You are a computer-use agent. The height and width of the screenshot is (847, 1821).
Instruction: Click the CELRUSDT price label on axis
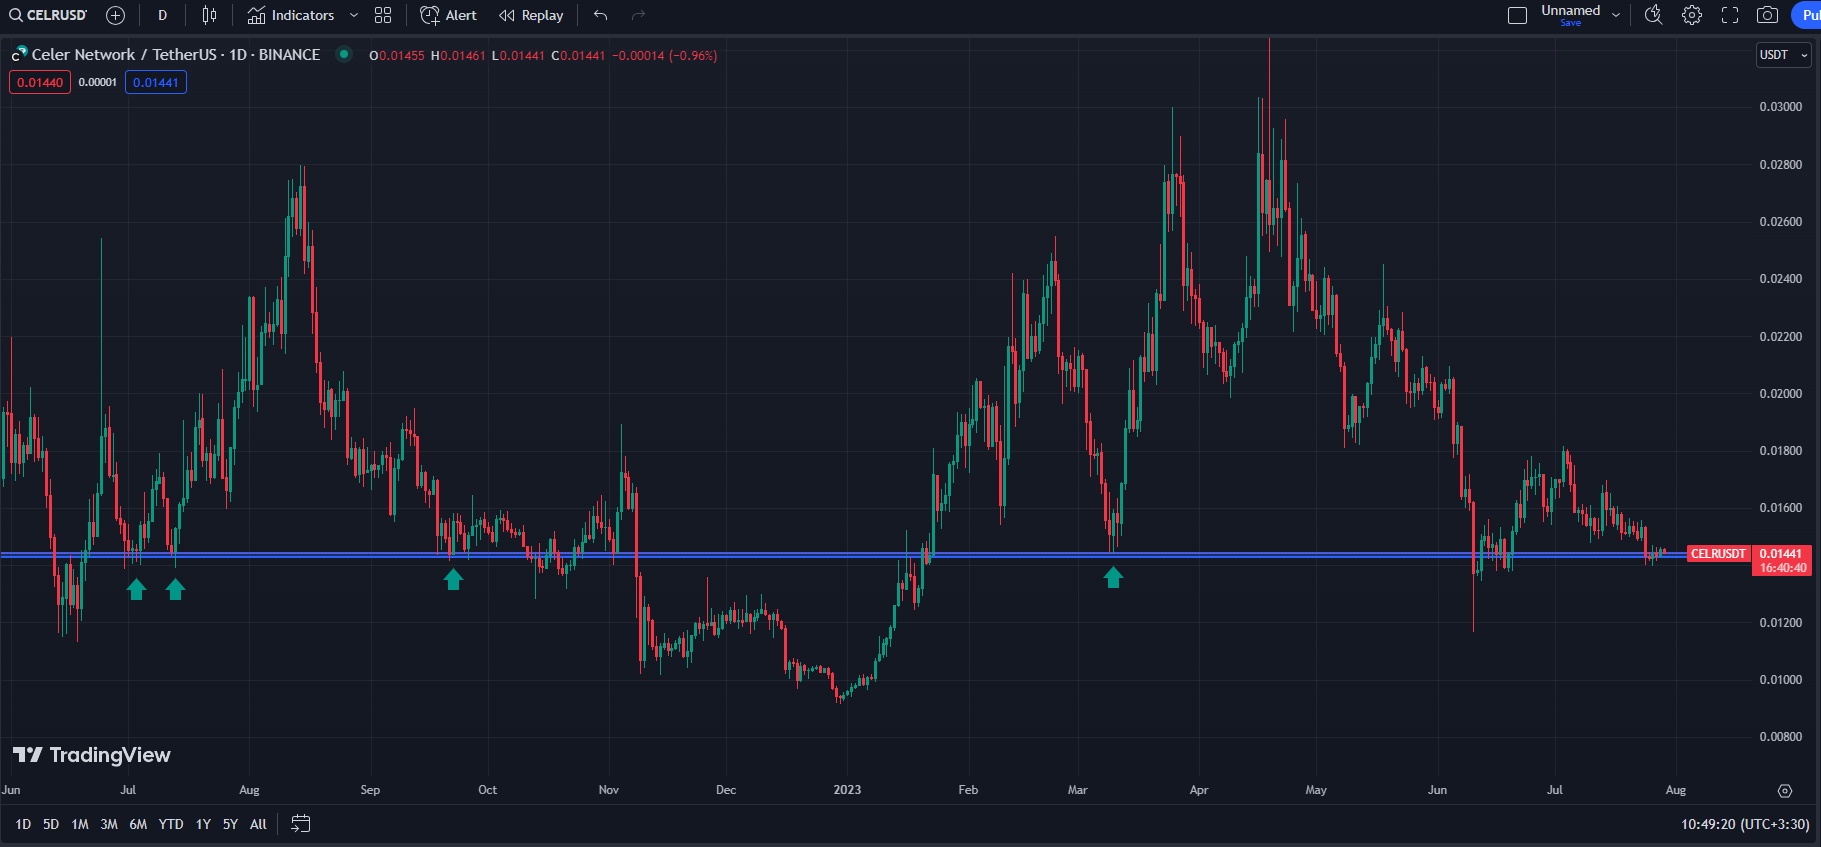[1718, 553]
